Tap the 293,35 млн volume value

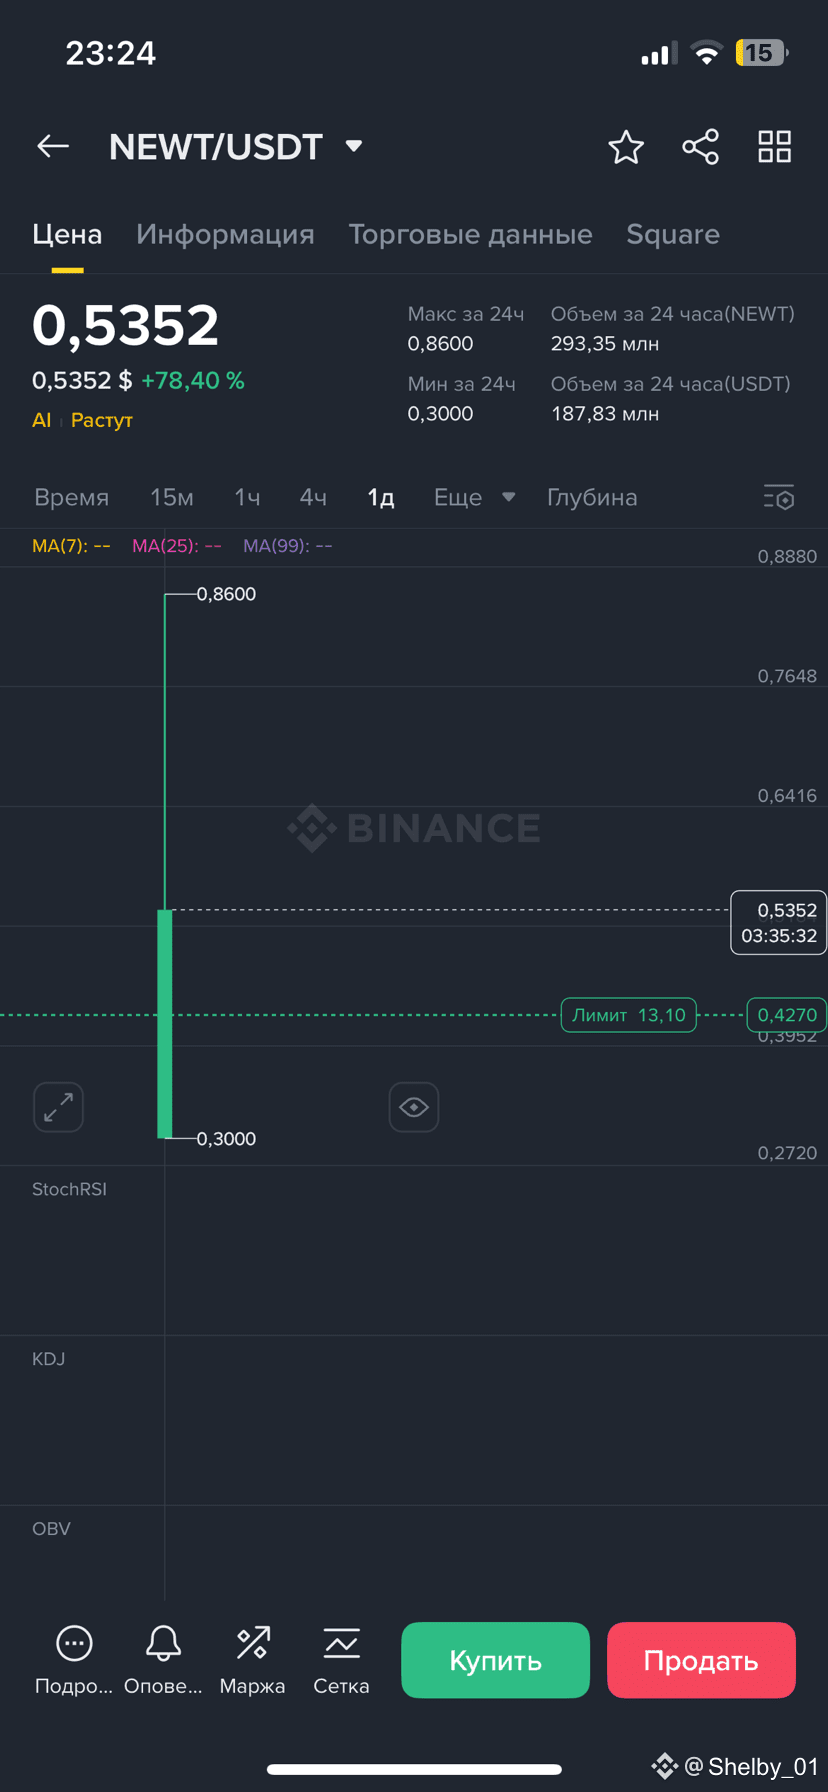tap(605, 344)
